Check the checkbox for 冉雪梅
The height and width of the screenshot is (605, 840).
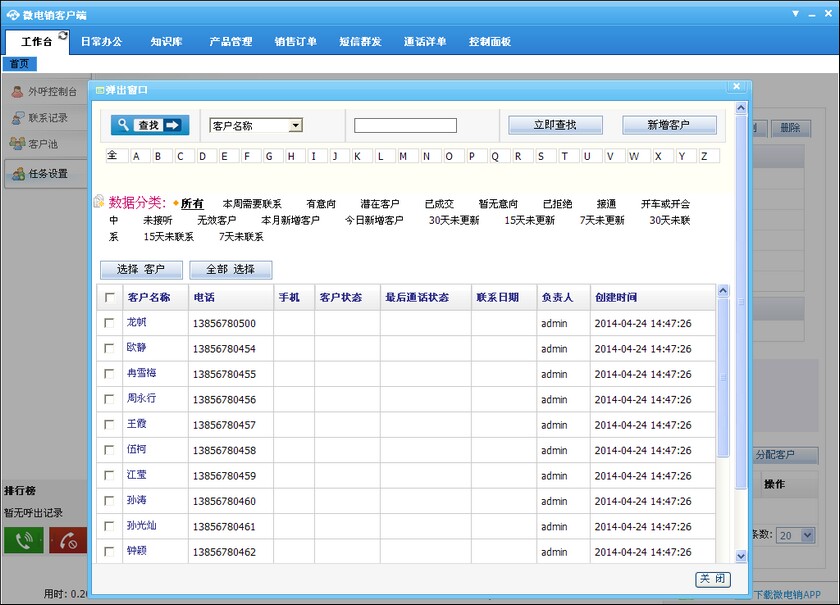pyautogui.click(x=109, y=374)
